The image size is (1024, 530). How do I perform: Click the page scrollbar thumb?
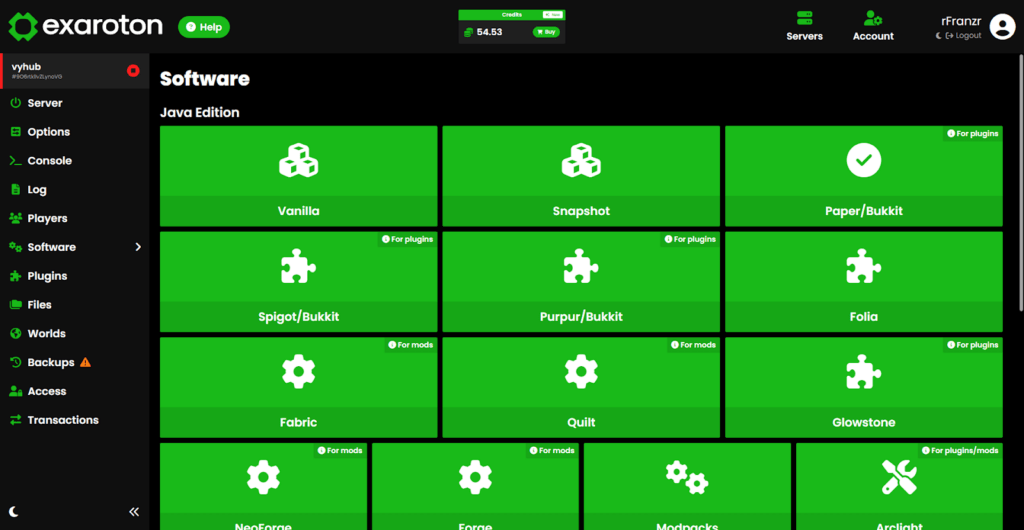pyautogui.click(x=1021, y=183)
